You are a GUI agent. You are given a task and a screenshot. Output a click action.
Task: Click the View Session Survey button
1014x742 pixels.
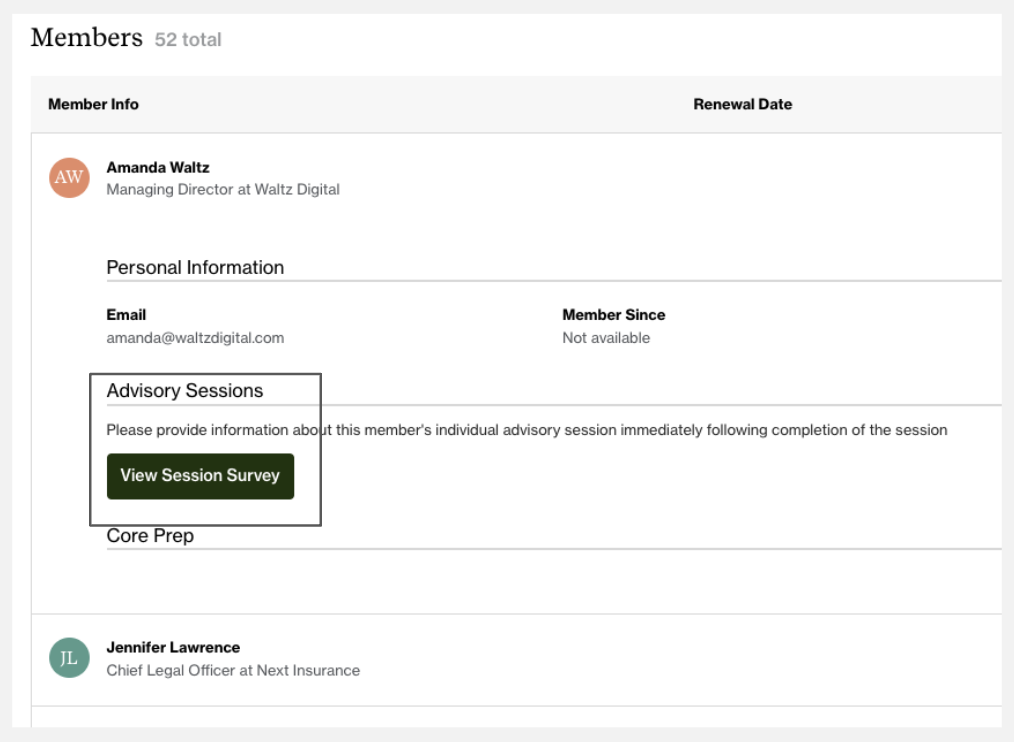(200, 476)
